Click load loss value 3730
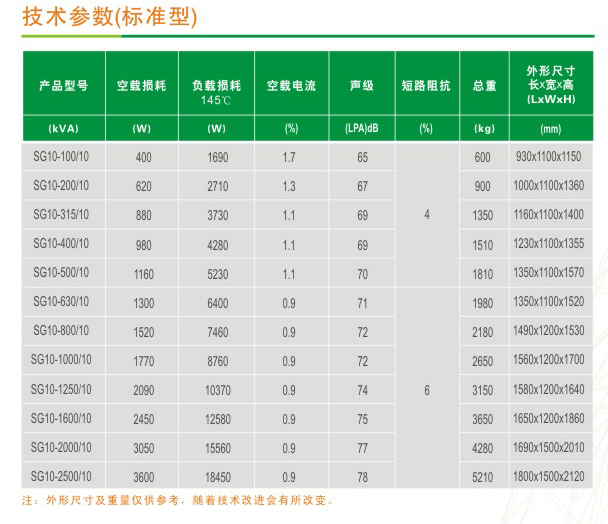This screenshot has height=524, width=608. point(218,215)
